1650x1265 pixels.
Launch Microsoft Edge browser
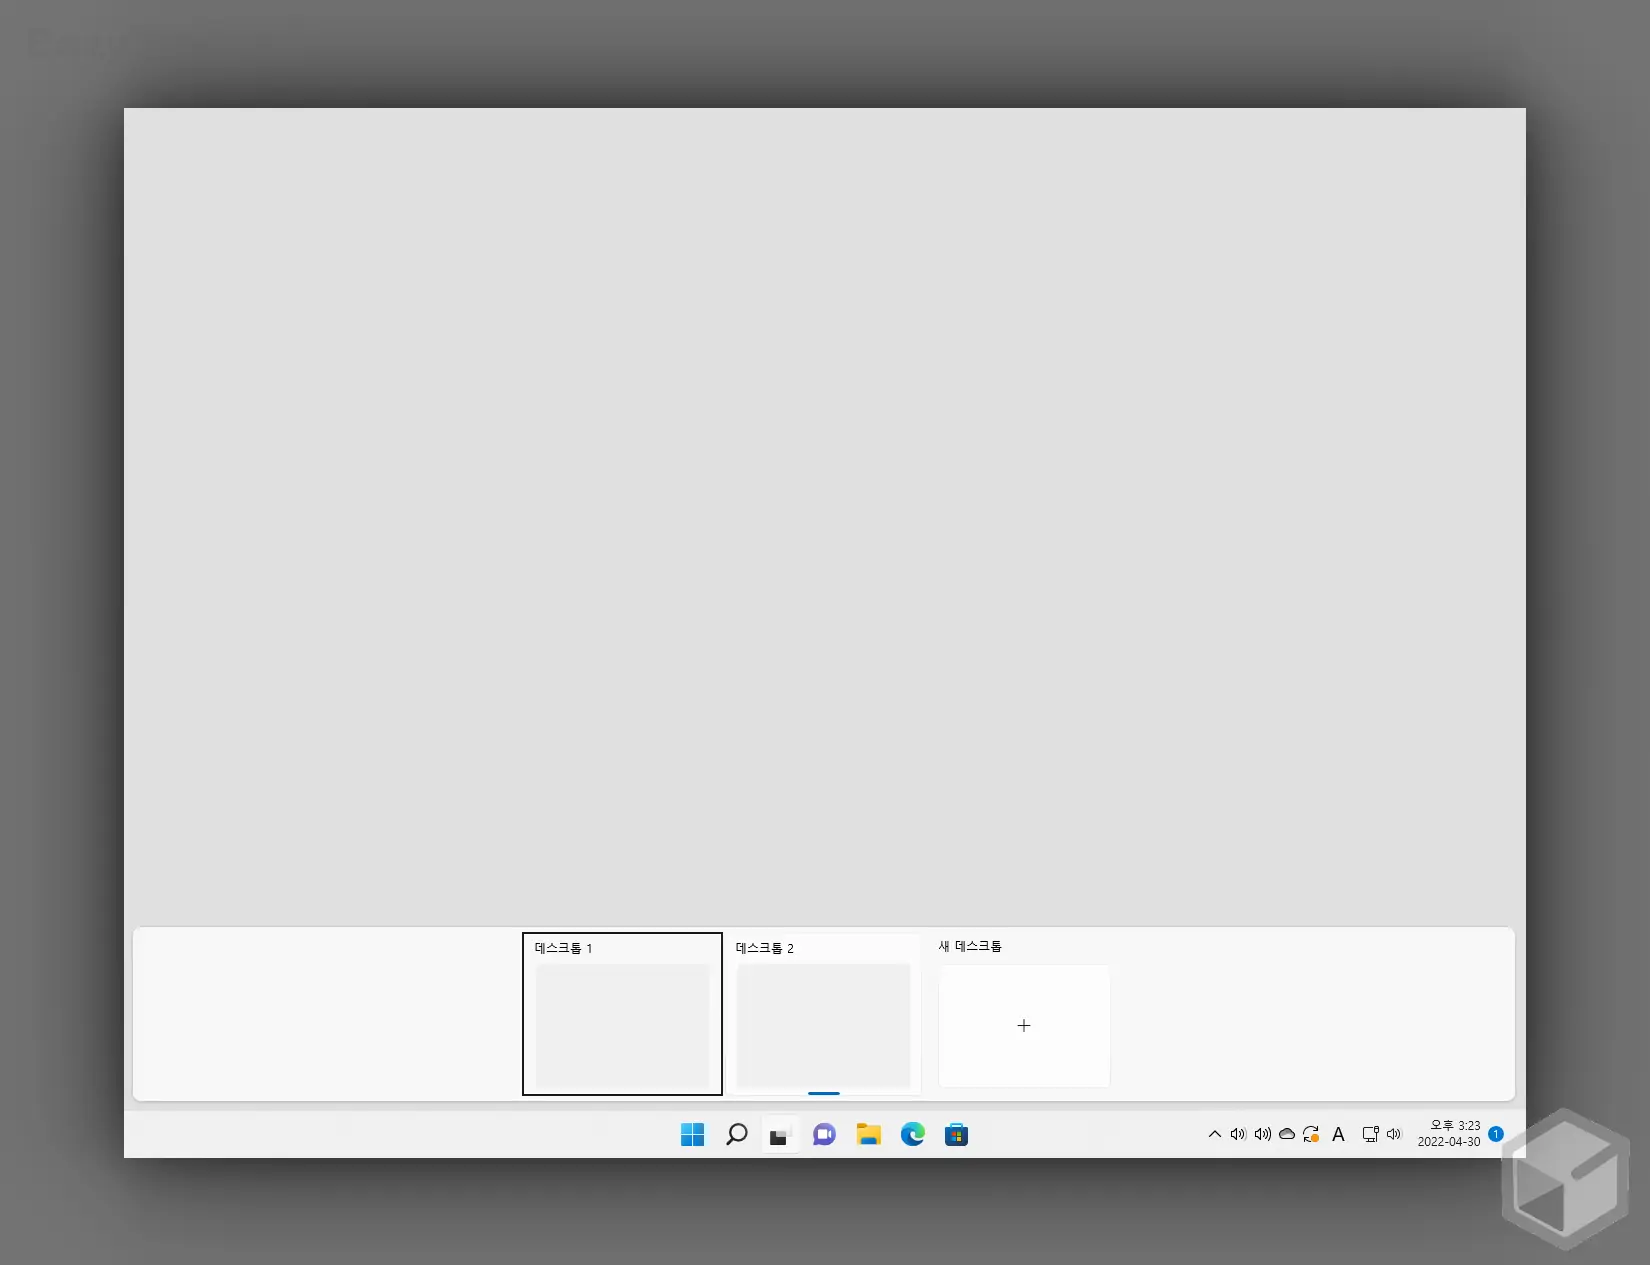tap(912, 1134)
